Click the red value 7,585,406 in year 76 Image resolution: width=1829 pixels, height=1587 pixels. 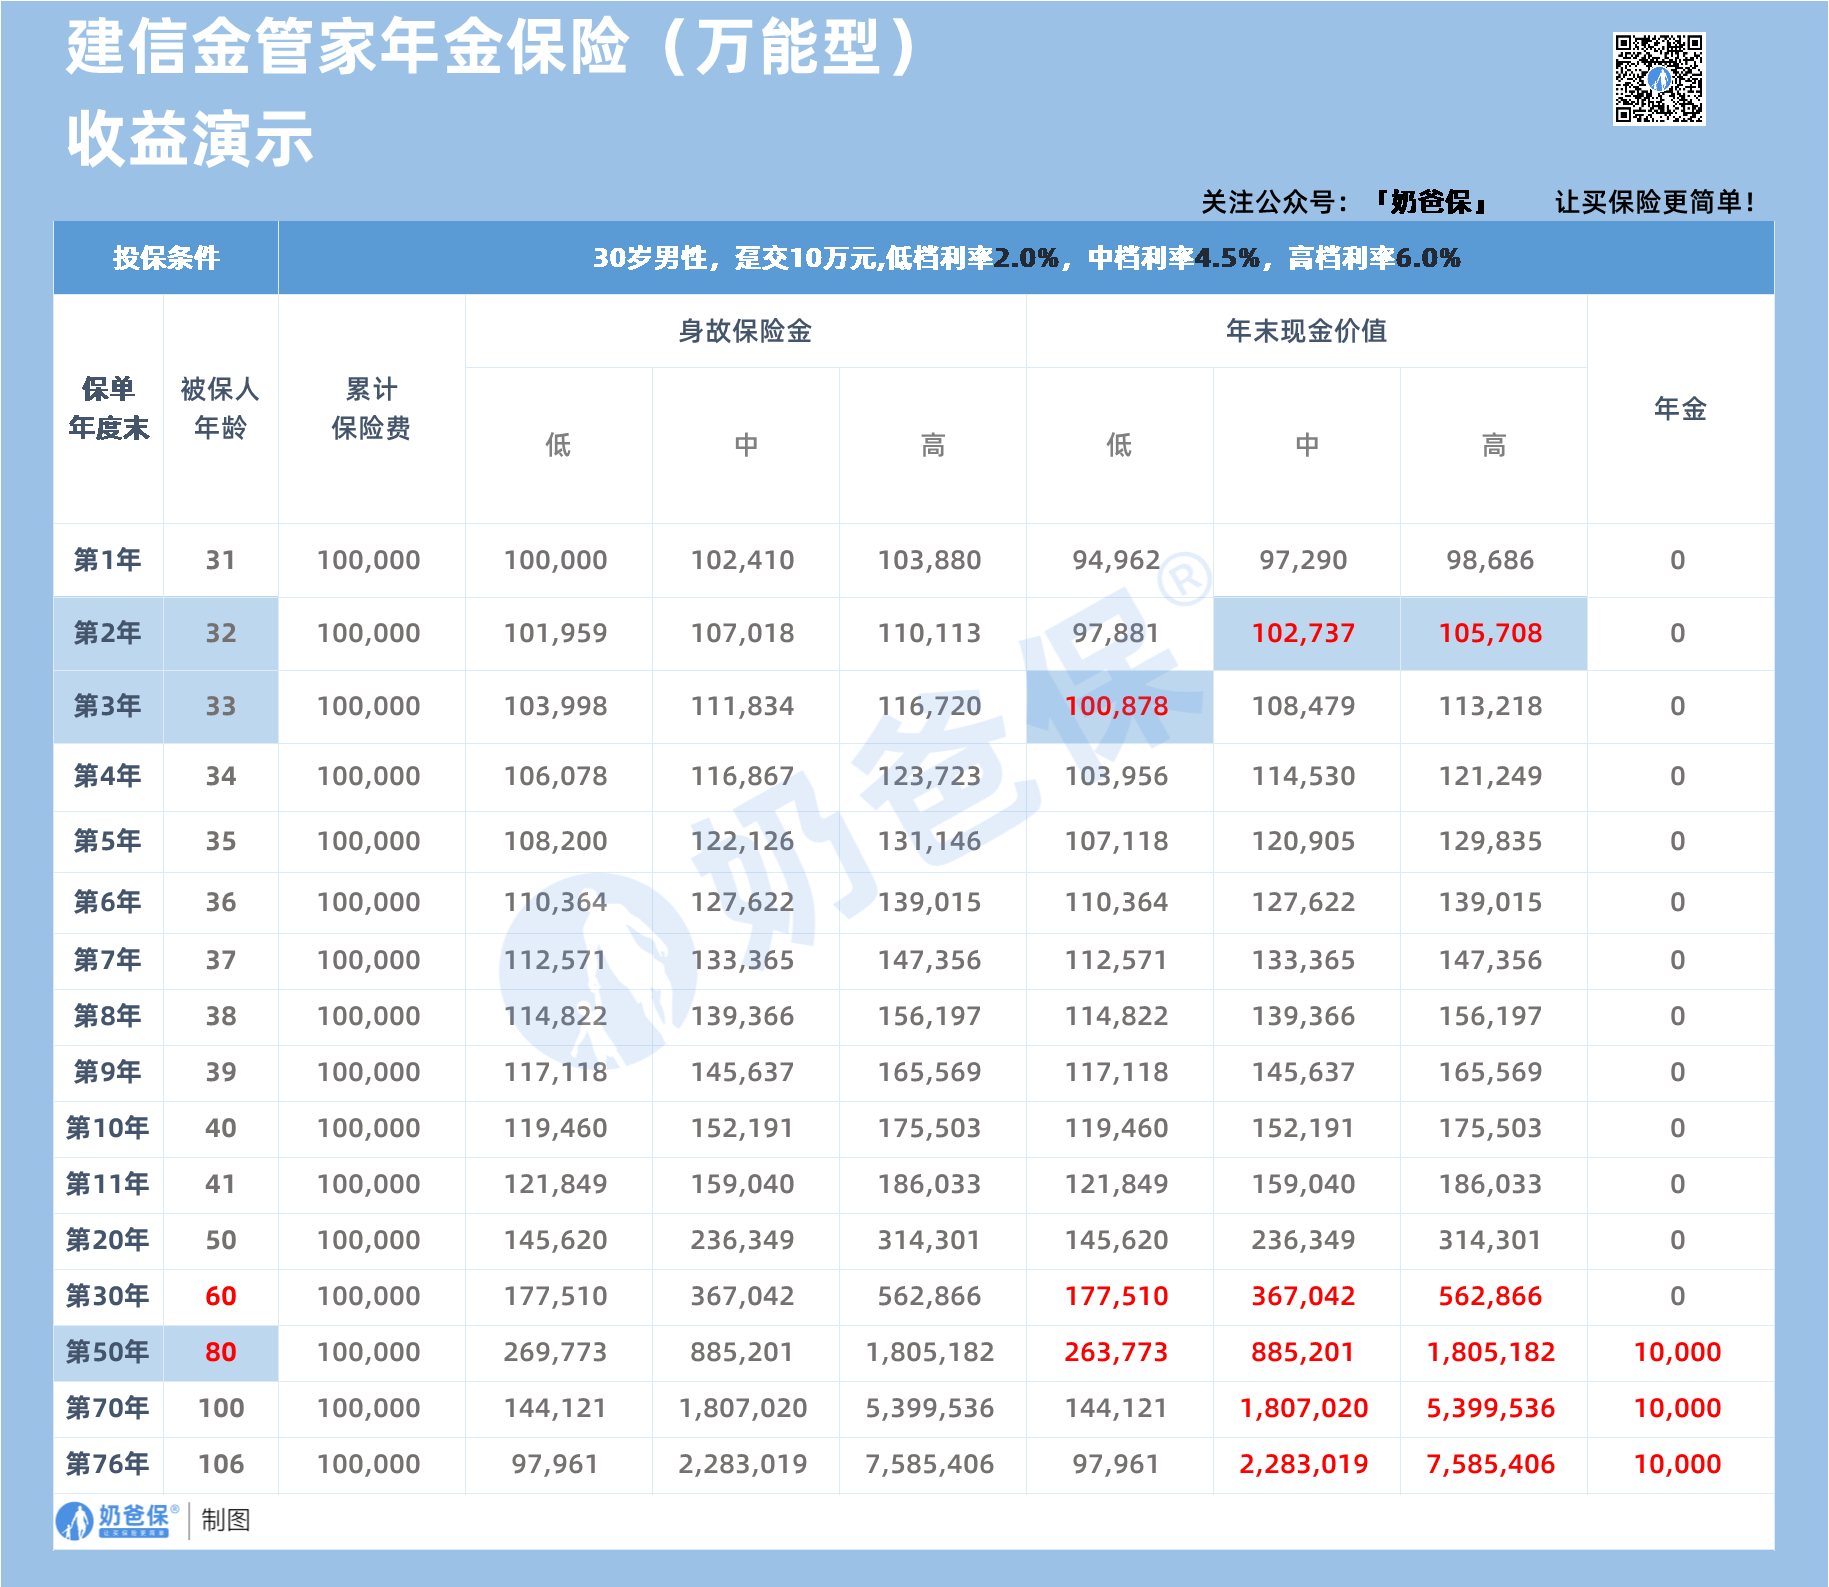click(x=1490, y=1464)
